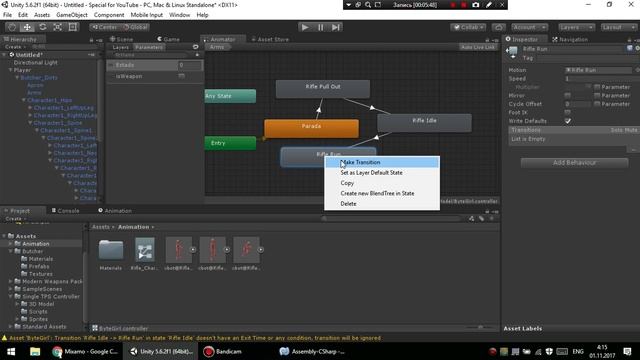Toggle the Center pivot mode button

pyautogui.click(x=104, y=27)
